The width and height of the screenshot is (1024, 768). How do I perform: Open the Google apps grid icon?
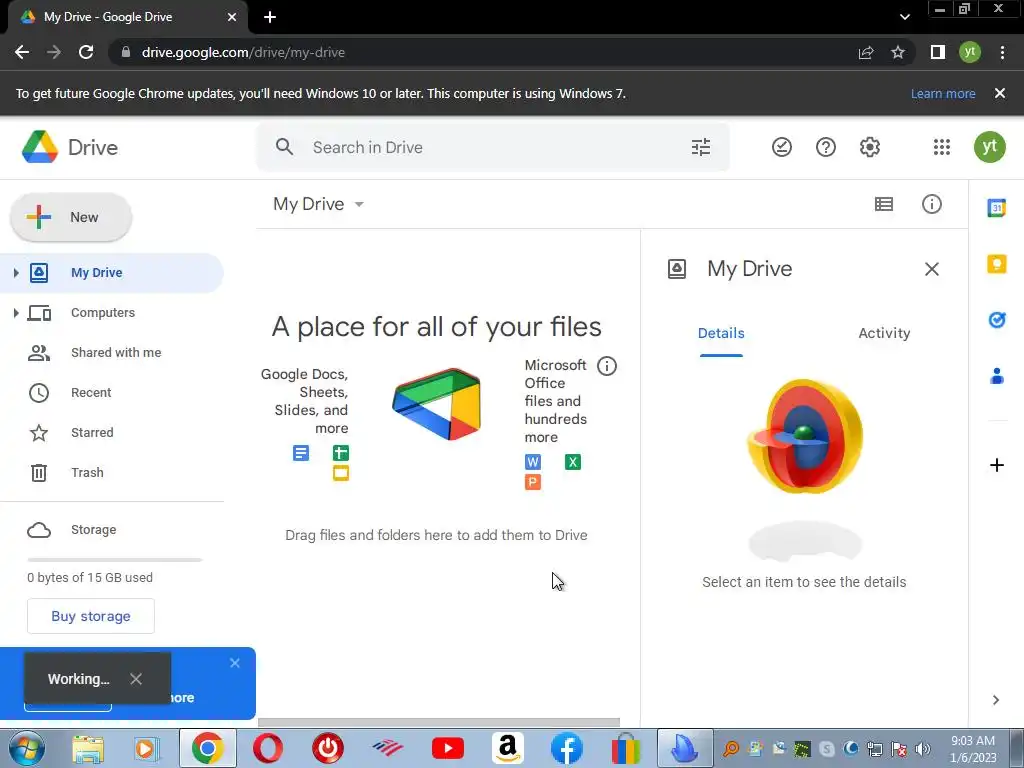click(942, 147)
